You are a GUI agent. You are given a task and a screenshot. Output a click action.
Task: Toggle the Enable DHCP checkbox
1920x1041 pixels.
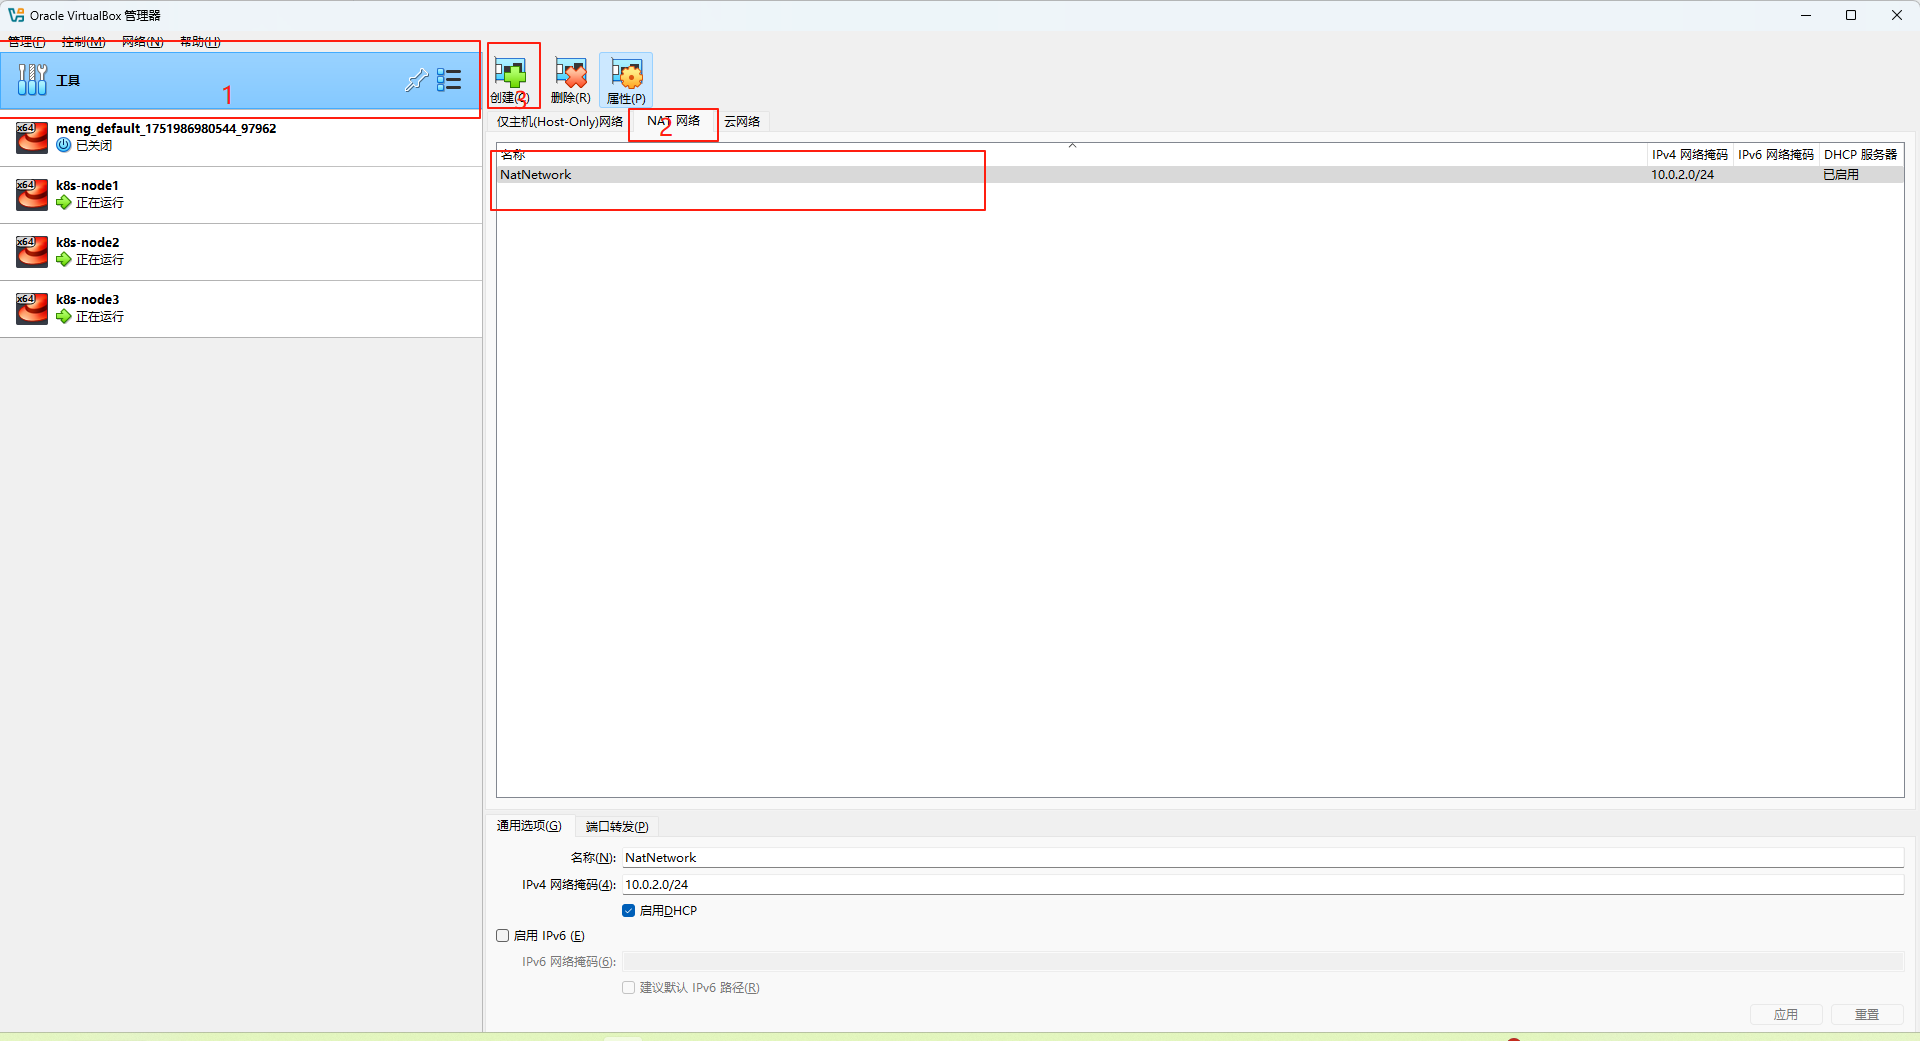(628, 911)
